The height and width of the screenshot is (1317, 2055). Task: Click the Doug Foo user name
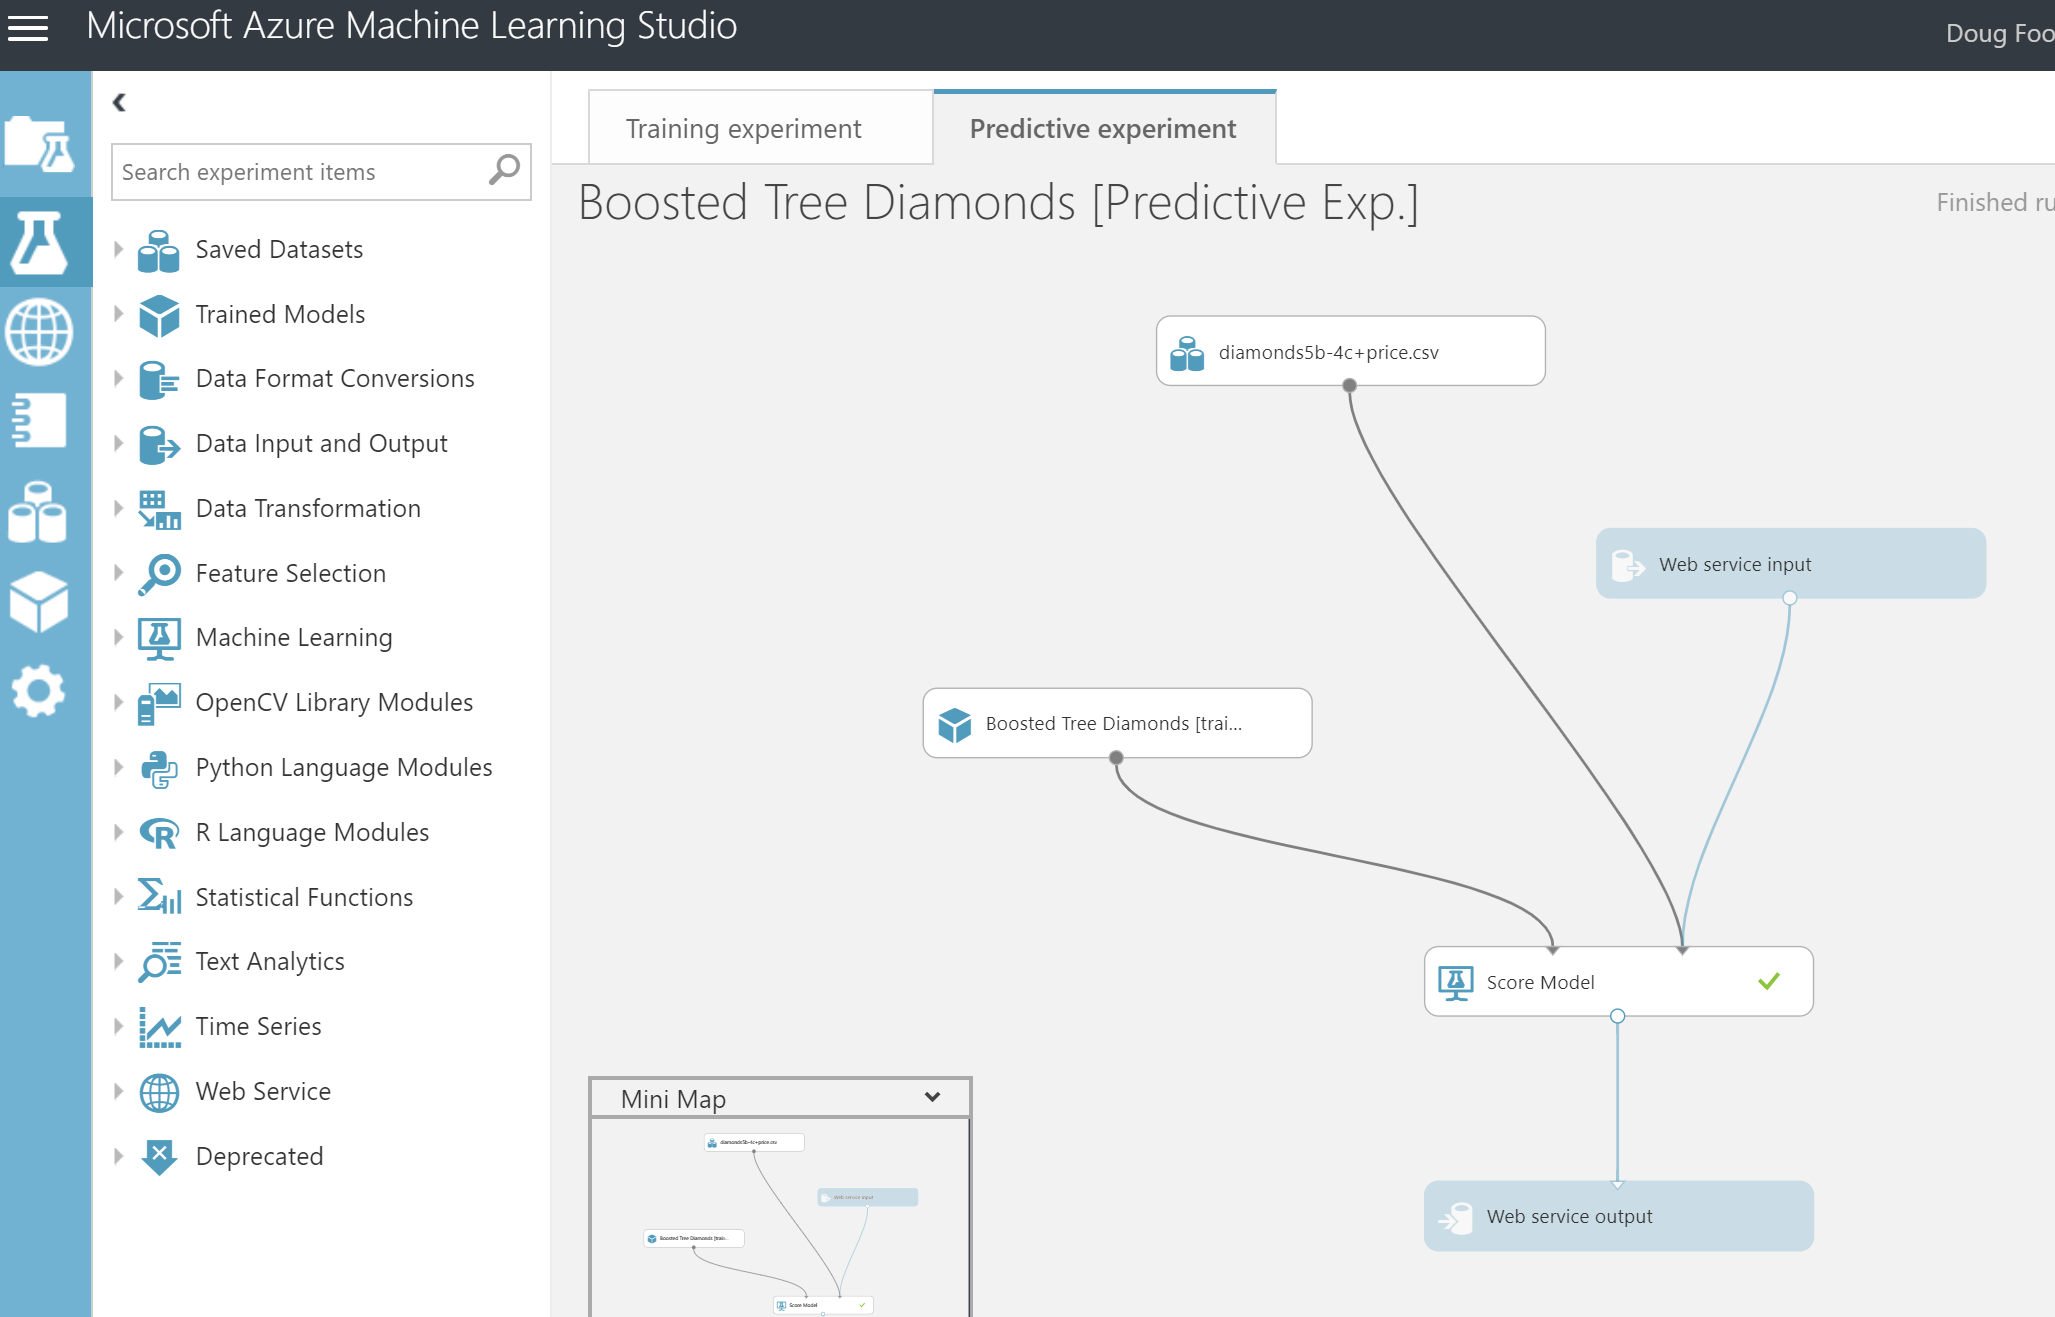click(1999, 33)
